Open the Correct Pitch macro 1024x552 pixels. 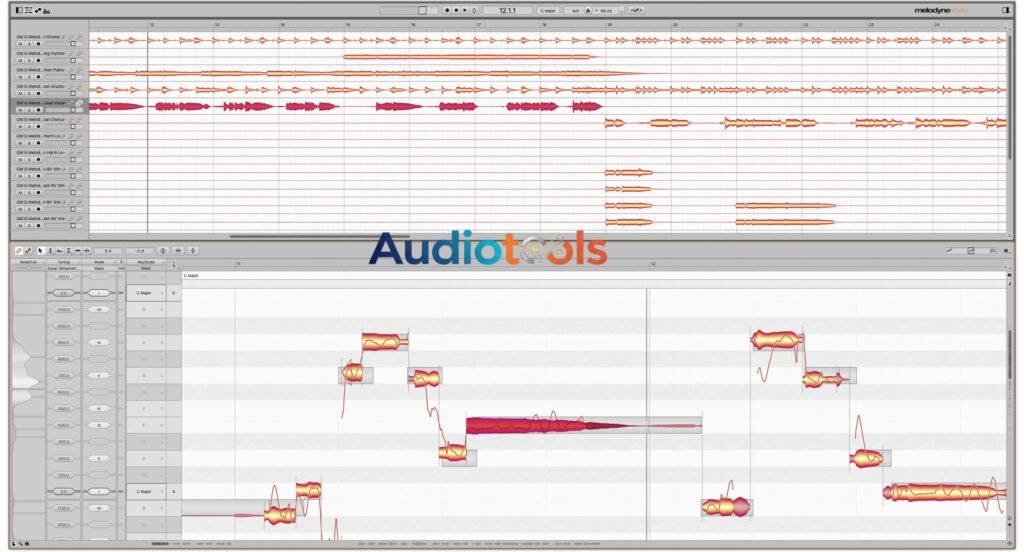click(x=163, y=251)
